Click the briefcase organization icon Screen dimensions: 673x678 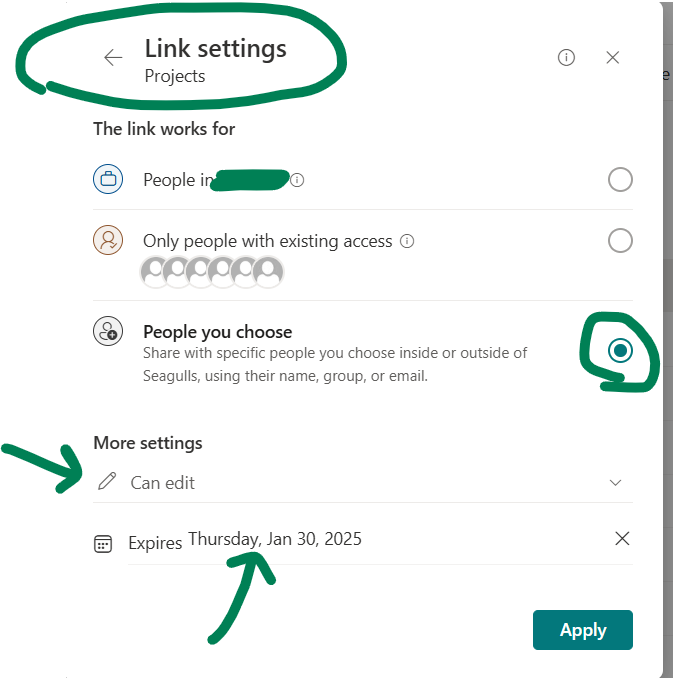tap(108, 179)
